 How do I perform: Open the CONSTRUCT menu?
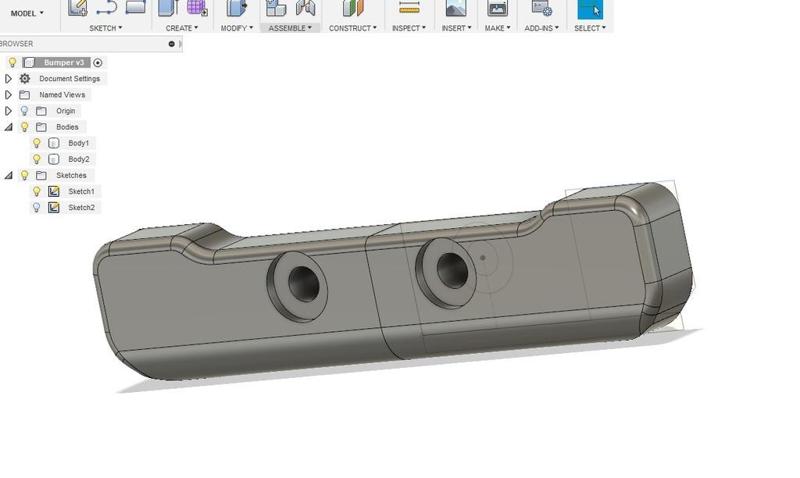[x=353, y=28]
